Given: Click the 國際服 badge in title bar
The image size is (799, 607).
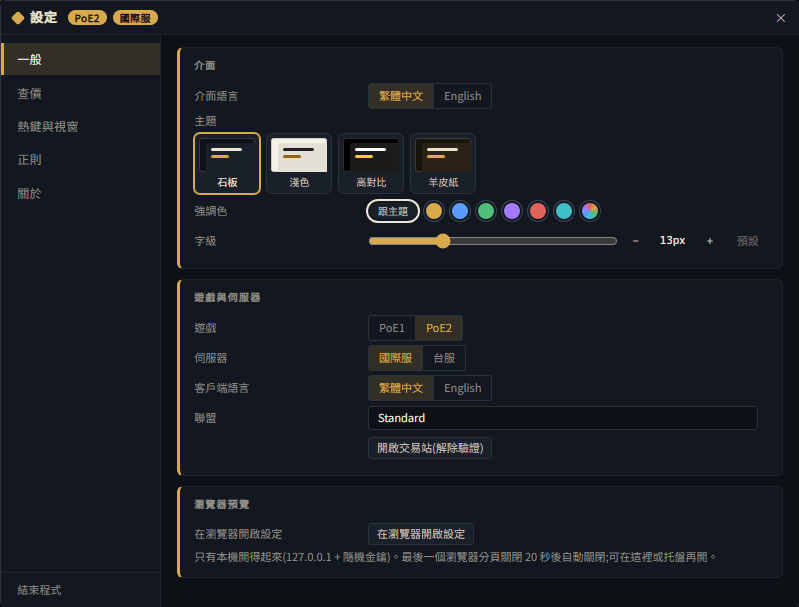Looking at the screenshot, I should (135, 18).
